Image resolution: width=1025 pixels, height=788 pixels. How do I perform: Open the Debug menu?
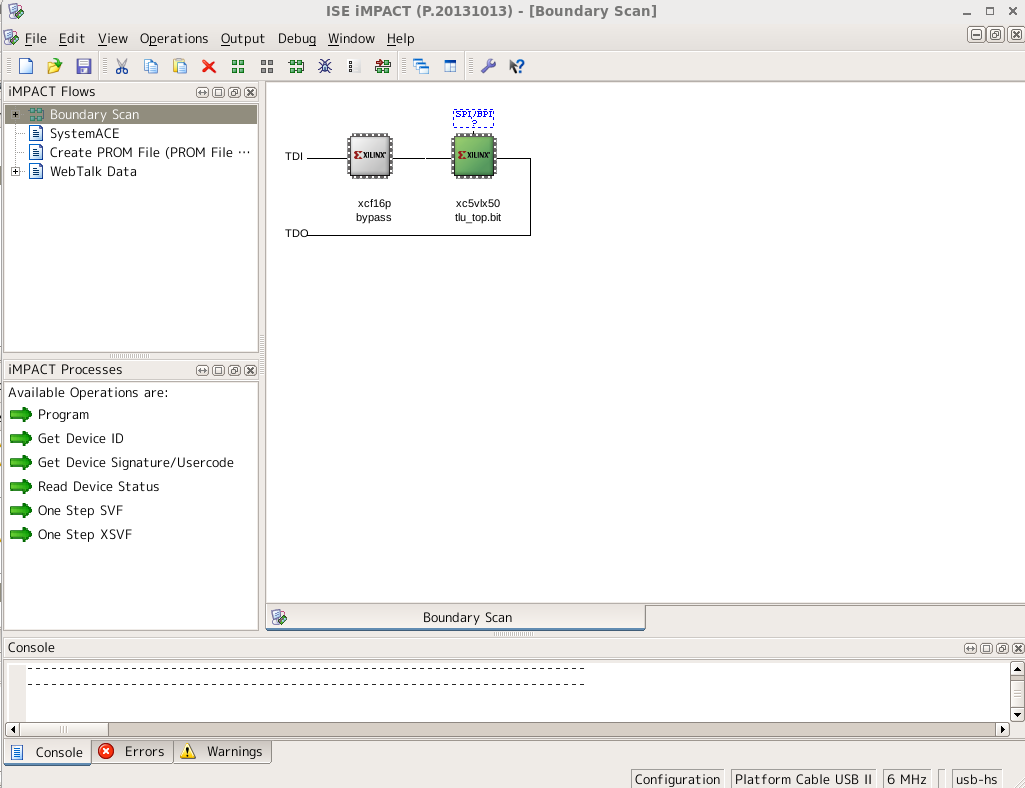(x=297, y=39)
